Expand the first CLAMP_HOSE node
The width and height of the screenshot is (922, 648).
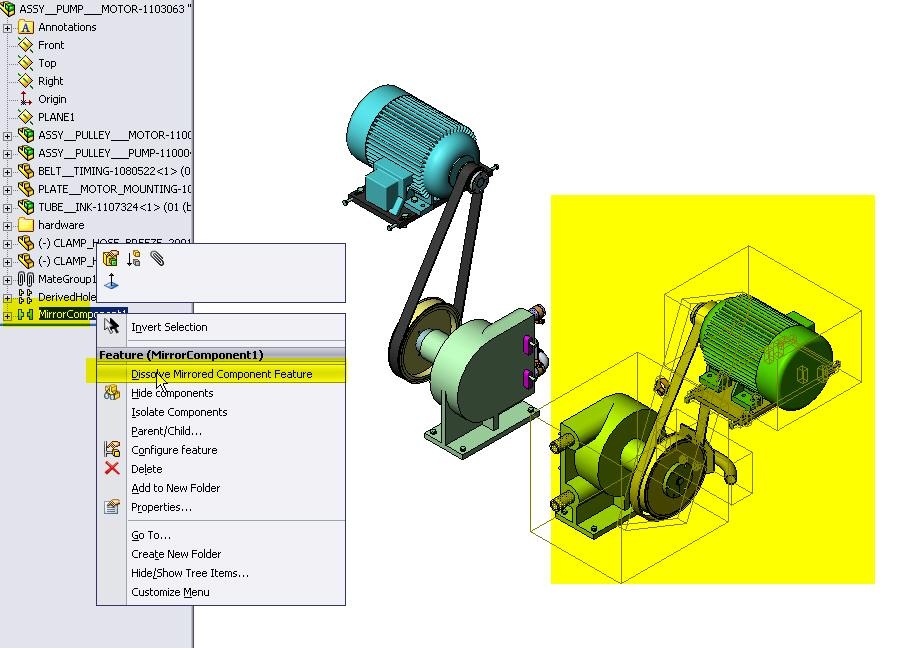(7, 244)
